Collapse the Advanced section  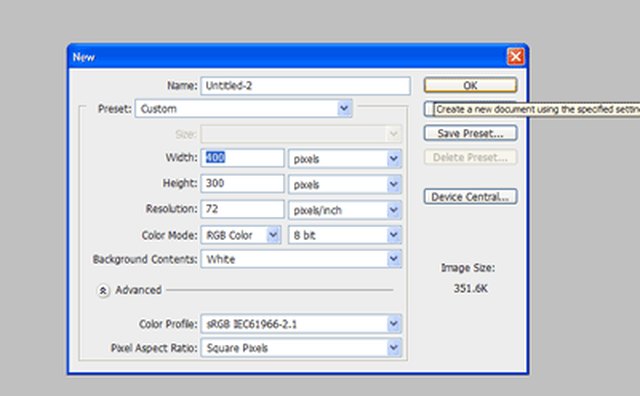(x=103, y=291)
